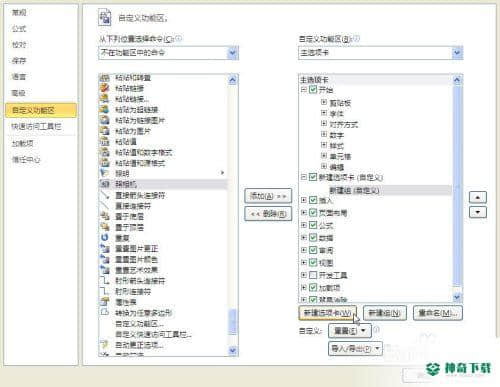The width and height of the screenshot is (500, 387).
Task: Select the 置于底层 command icon
Action: pyautogui.click(x=105, y=216)
